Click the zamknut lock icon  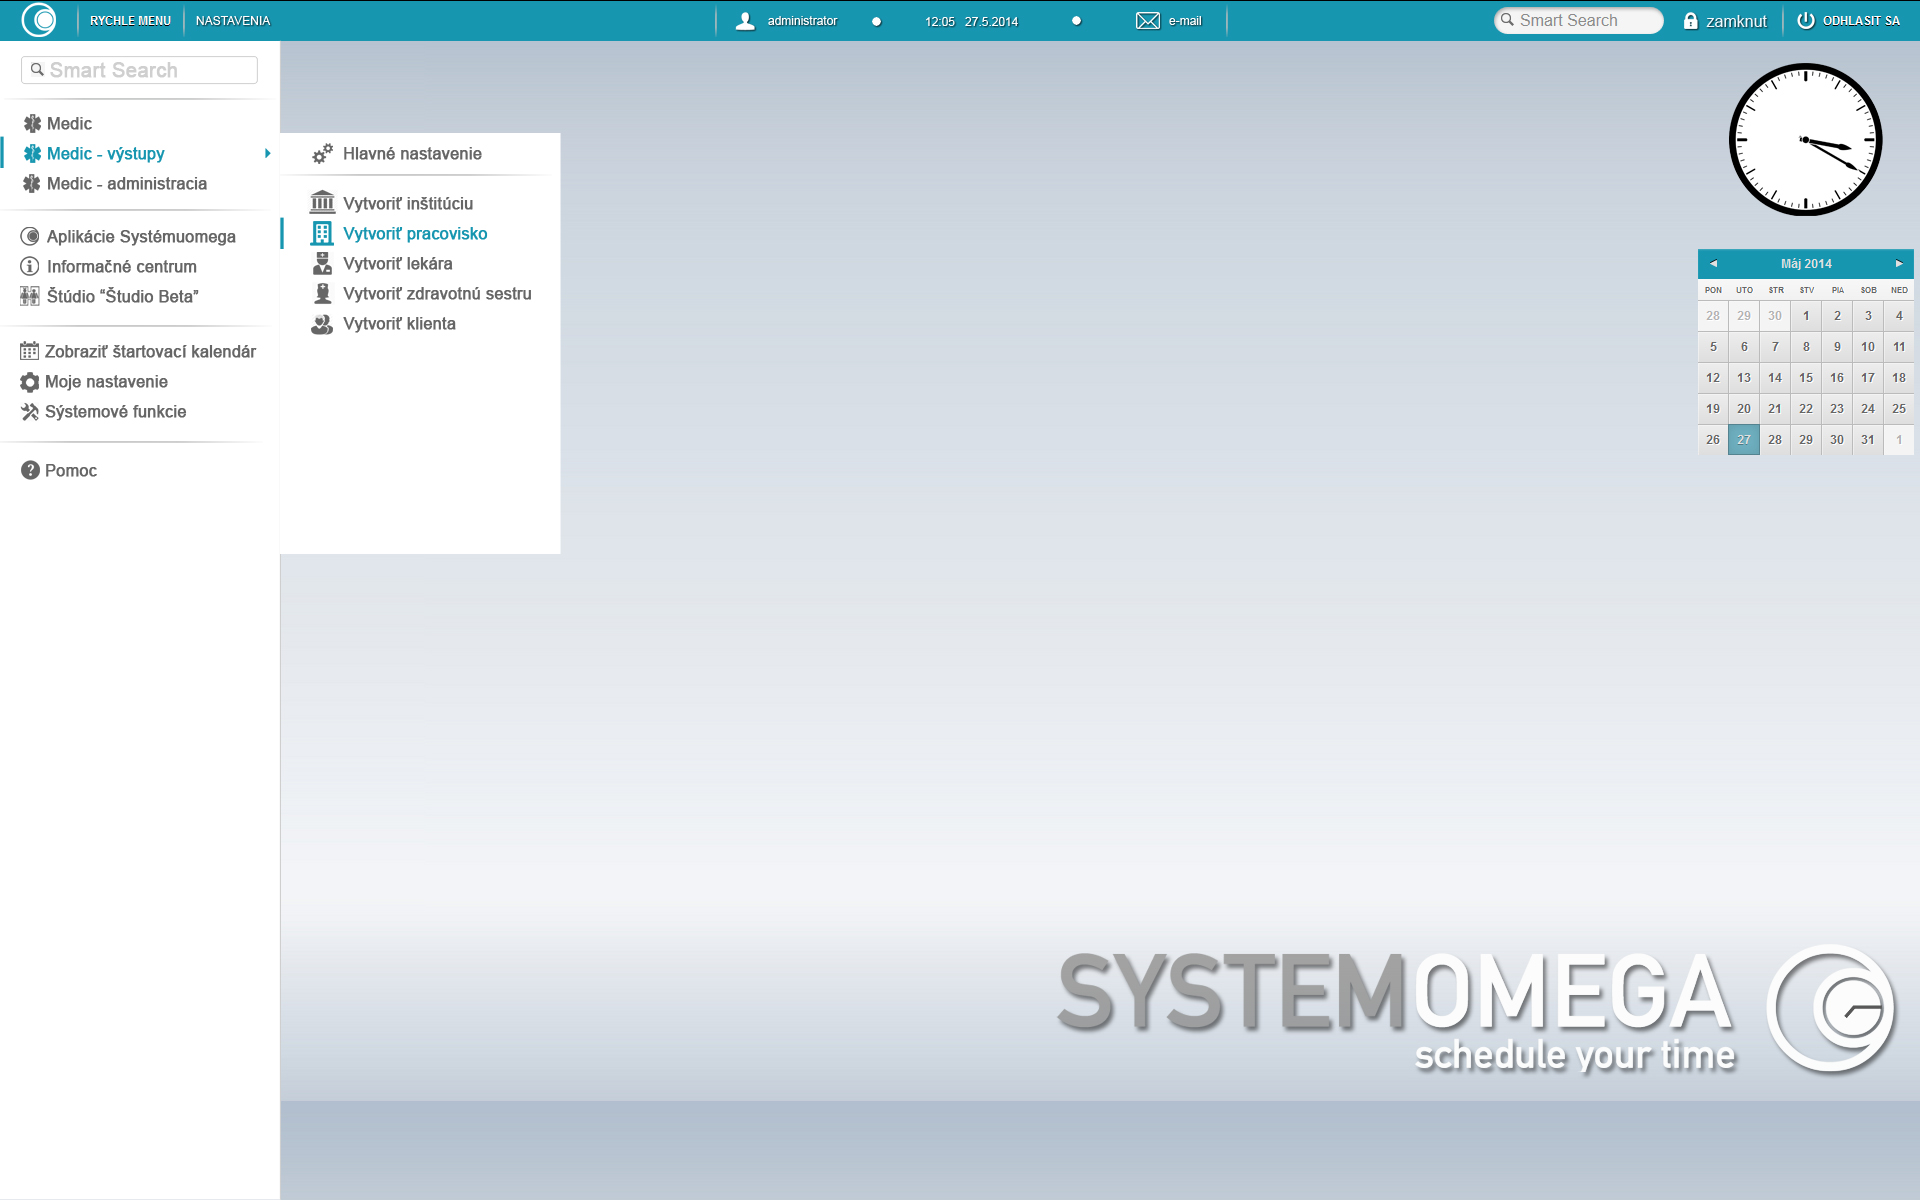coord(1690,21)
